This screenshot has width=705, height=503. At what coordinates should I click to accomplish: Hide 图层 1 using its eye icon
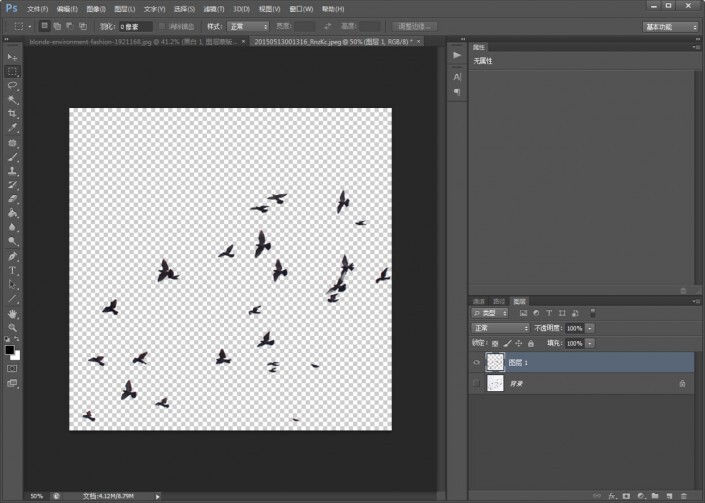point(476,362)
